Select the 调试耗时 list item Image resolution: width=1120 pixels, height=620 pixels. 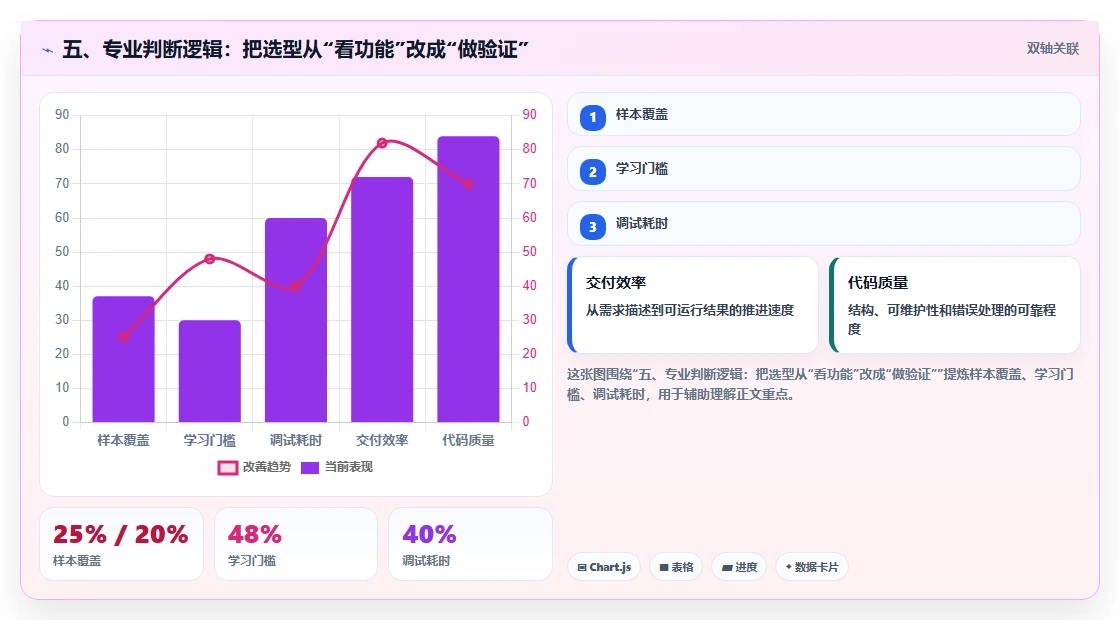pyautogui.click(x=824, y=224)
